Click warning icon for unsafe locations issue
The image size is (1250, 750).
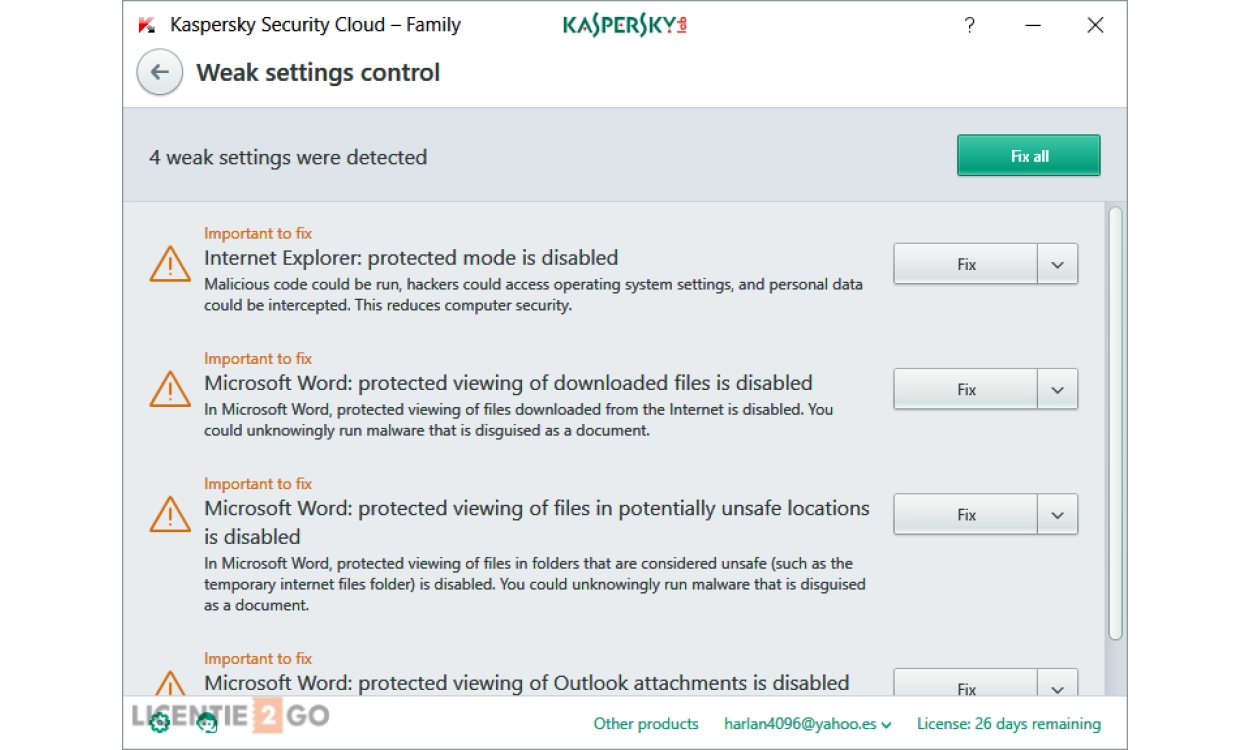[170, 514]
